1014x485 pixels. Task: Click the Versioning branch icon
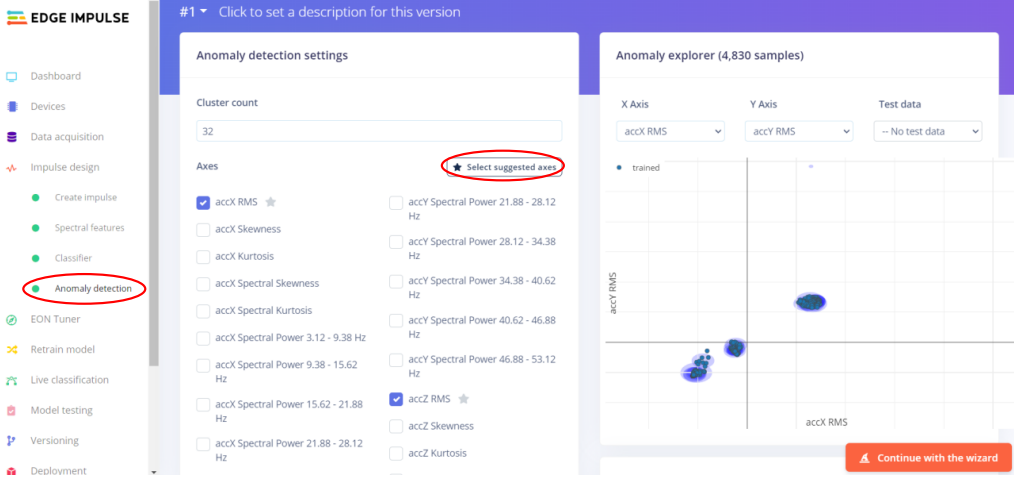pos(12,440)
